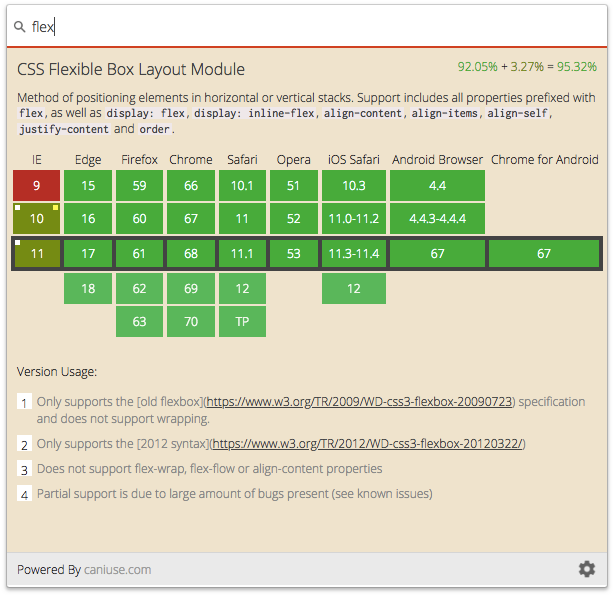The width and height of the screenshot is (614, 596).
Task: Click the 95.32% total support figure
Action: pyautogui.click(x=577, y=67)
